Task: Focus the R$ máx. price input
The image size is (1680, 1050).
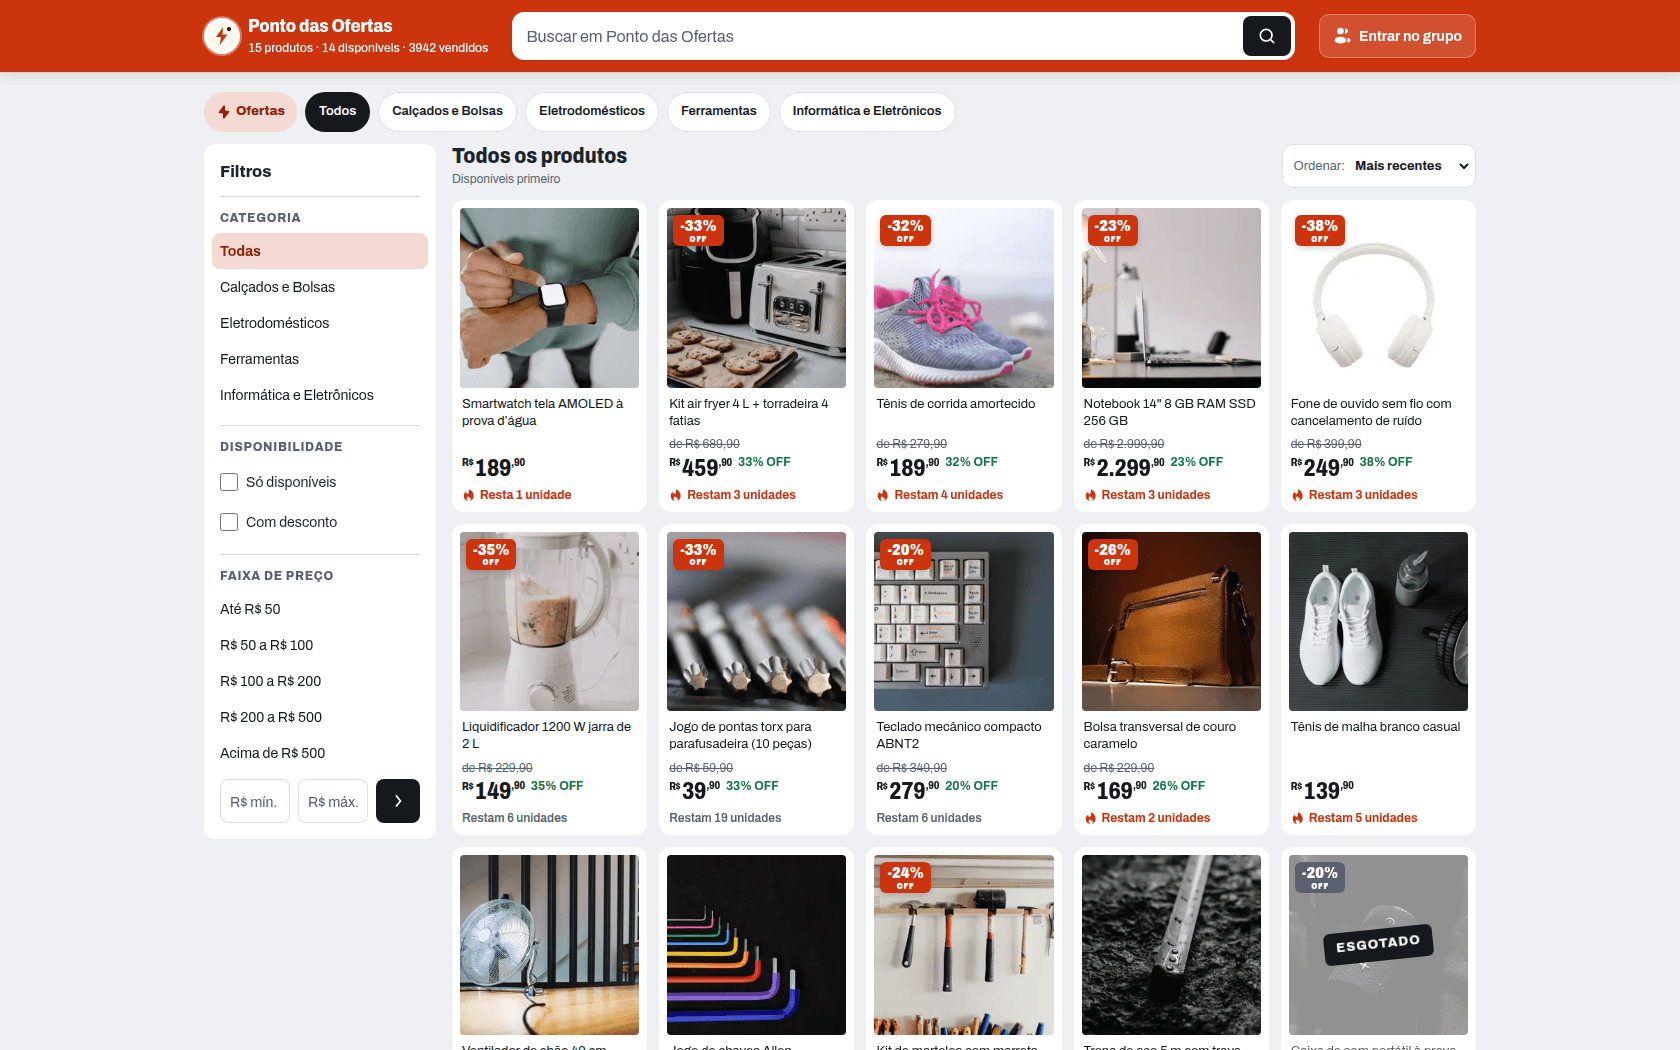Action: point(333,801)
